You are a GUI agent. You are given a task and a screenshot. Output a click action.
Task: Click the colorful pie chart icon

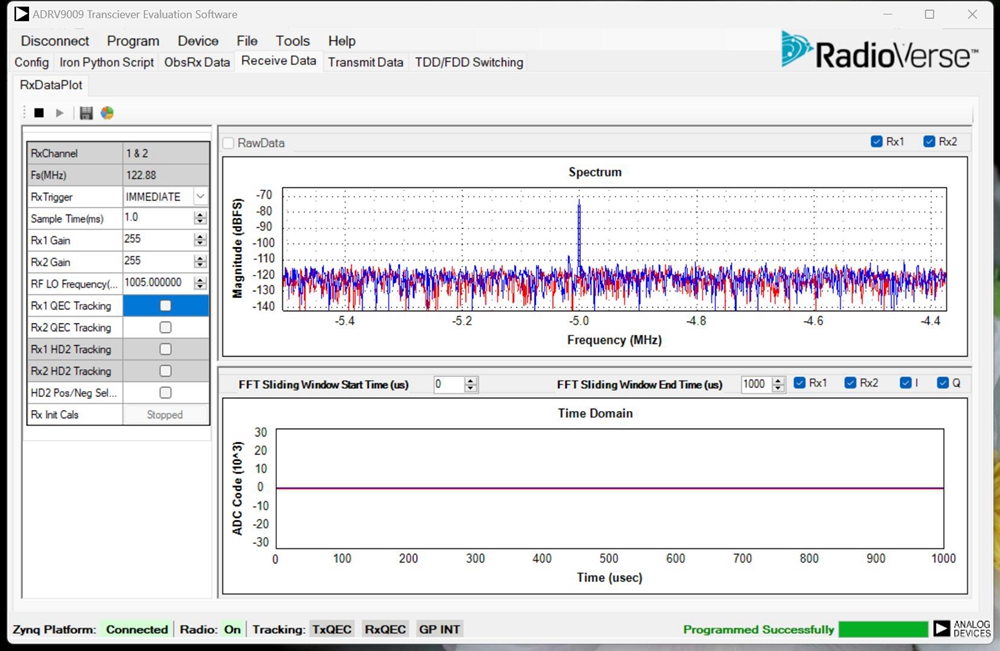[107, 113]
